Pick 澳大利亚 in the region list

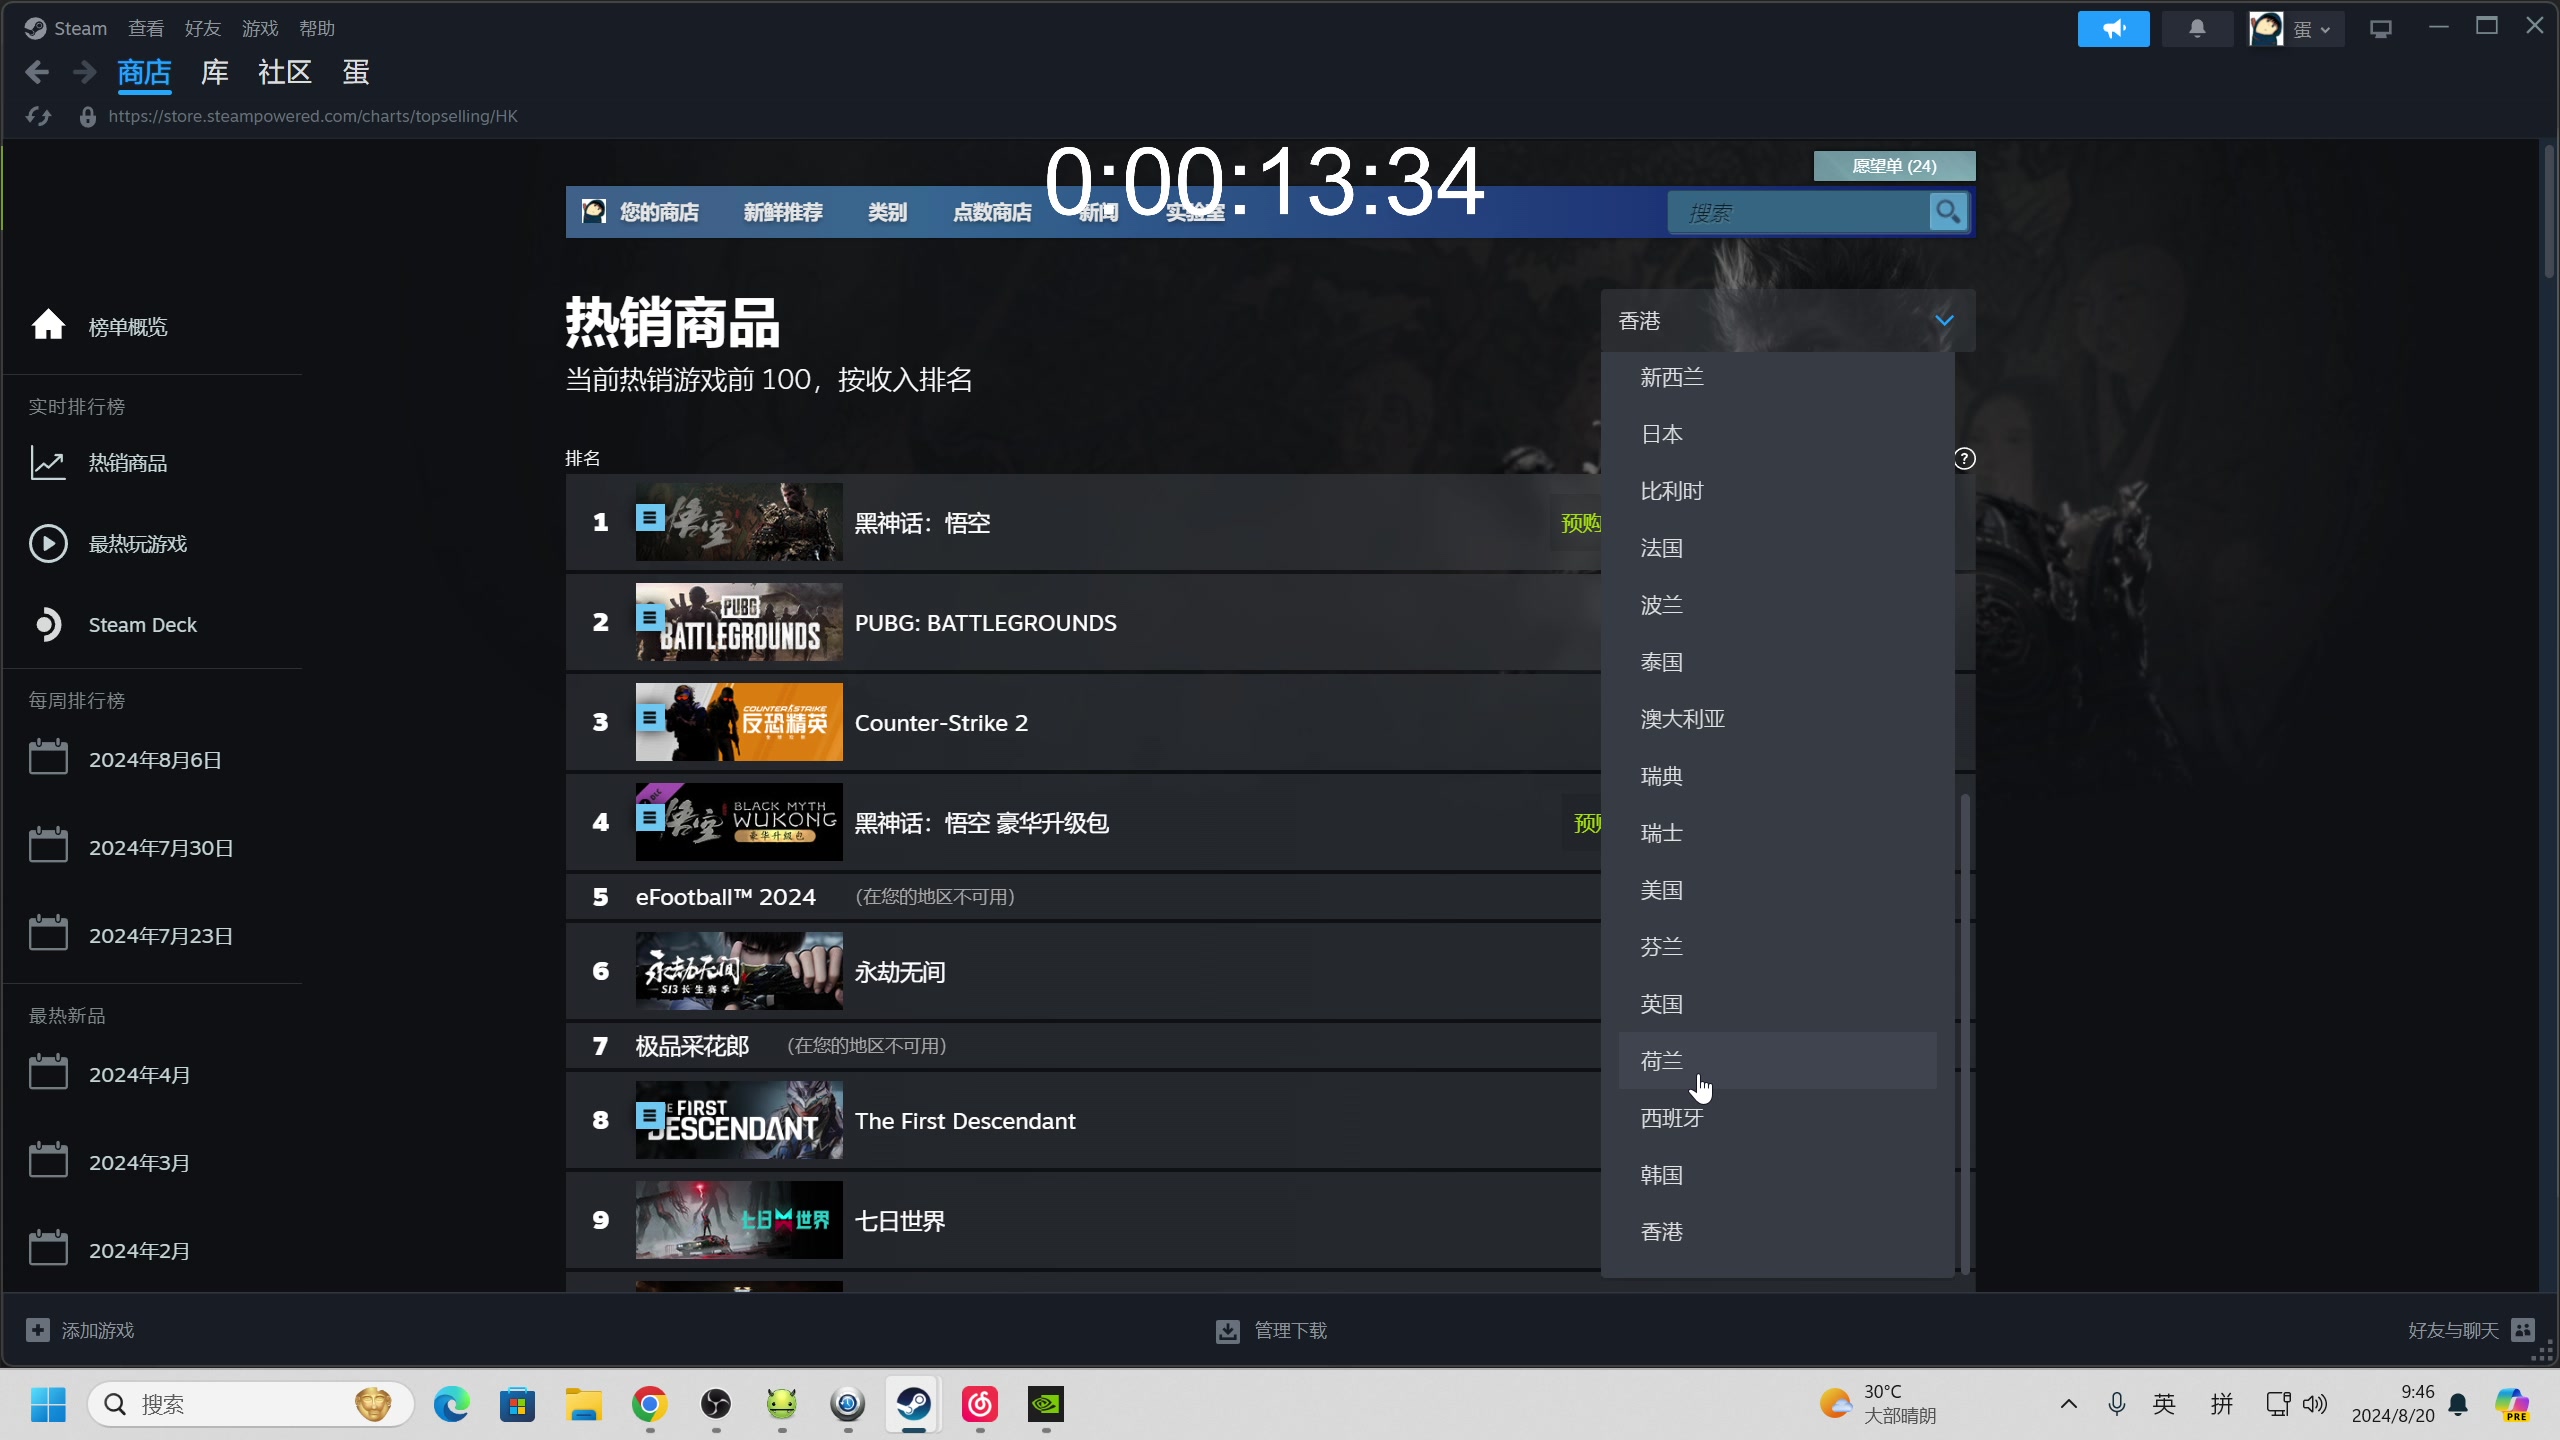pos(1778,719)
